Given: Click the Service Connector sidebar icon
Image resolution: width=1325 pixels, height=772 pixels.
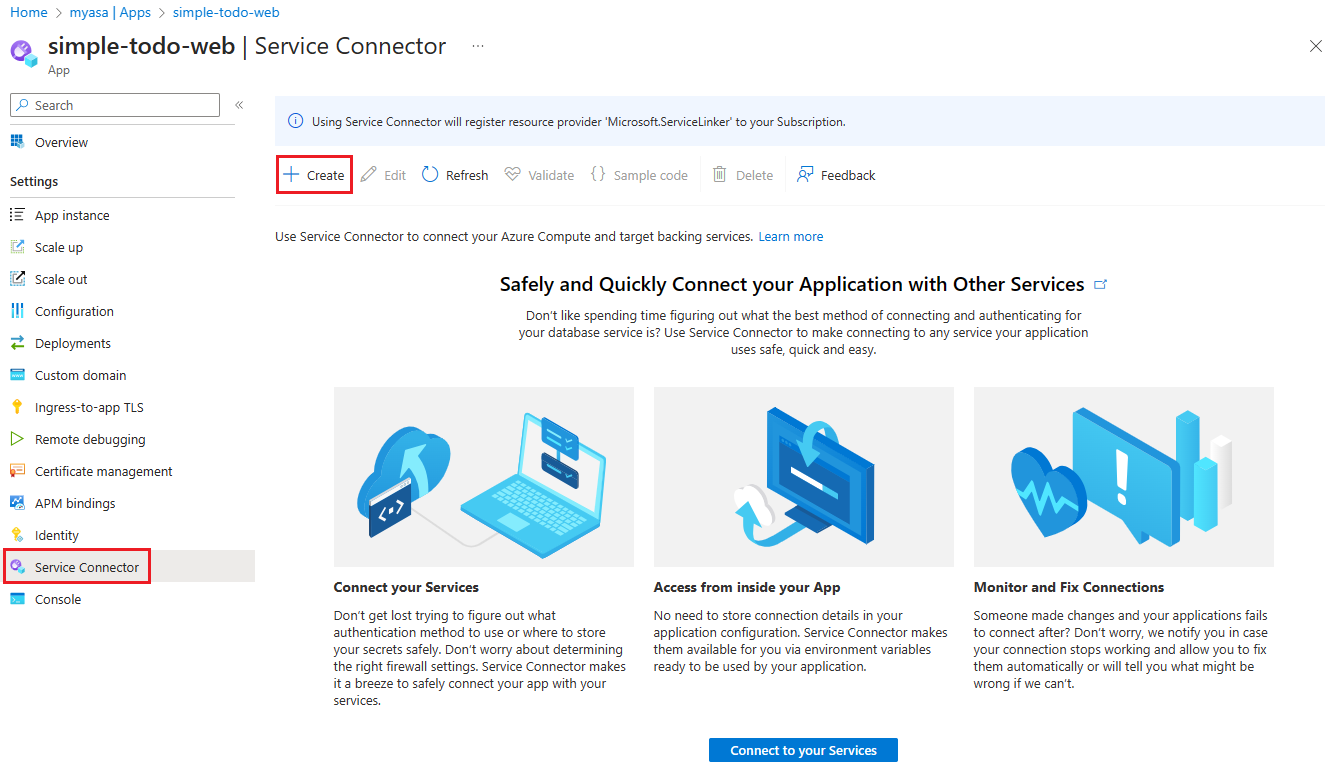Looking at the screenshot, I should [17, 567].
